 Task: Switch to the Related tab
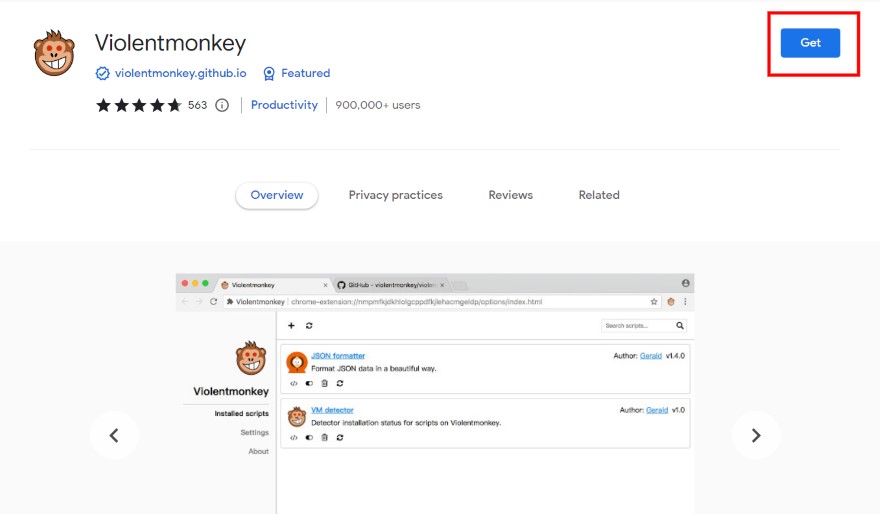click(x=599, y=195)
